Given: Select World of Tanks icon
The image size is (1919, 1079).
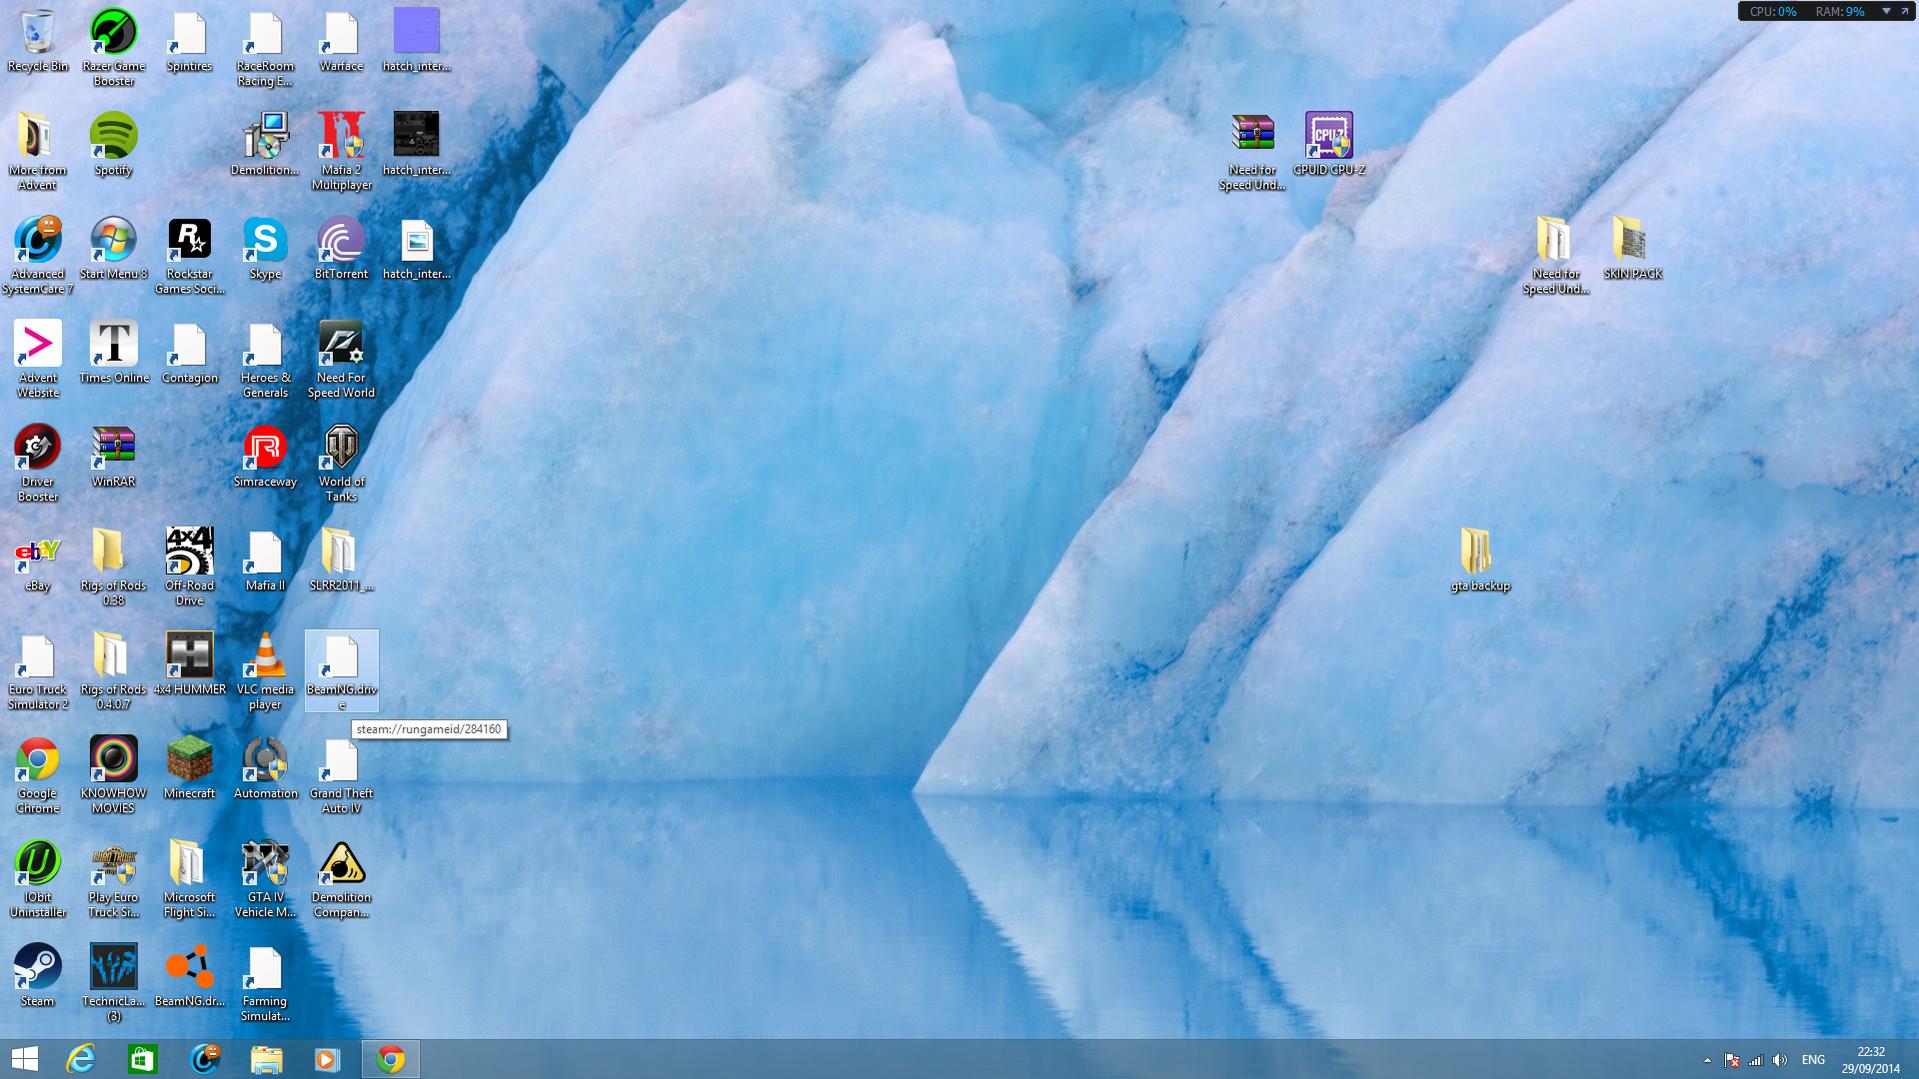Looking at the screenshot, I should pyautogui.click(x=341, y=464).
